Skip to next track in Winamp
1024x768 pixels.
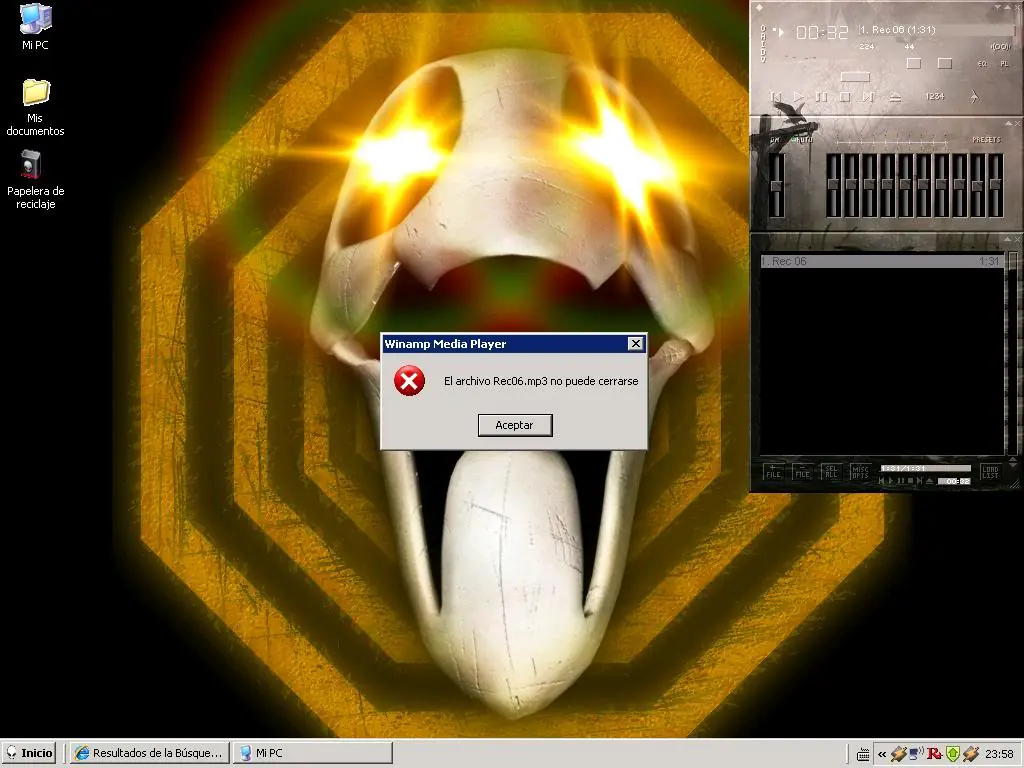tap(867, 97)
